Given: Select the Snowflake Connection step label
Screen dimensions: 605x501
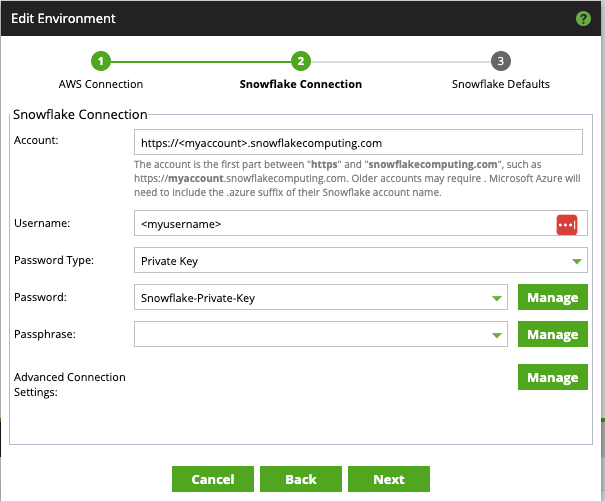Looking at the screenshot, I should click(300, 84).
